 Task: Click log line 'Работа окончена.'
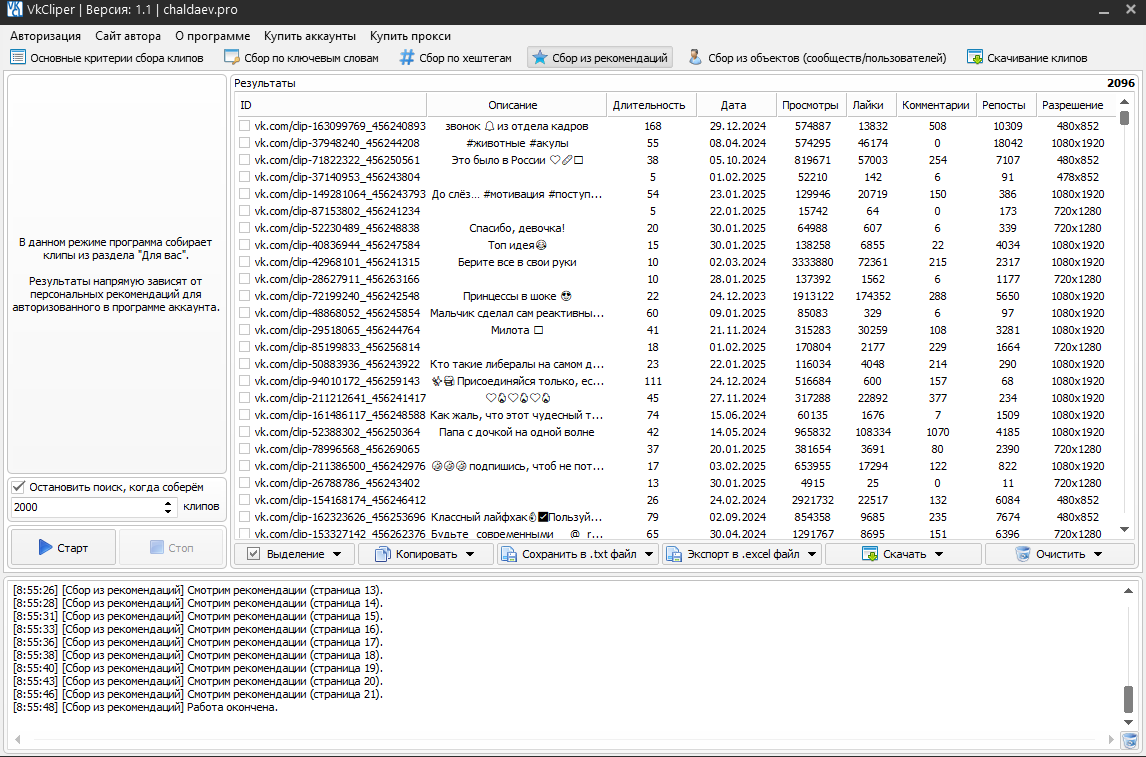point(232,707)
